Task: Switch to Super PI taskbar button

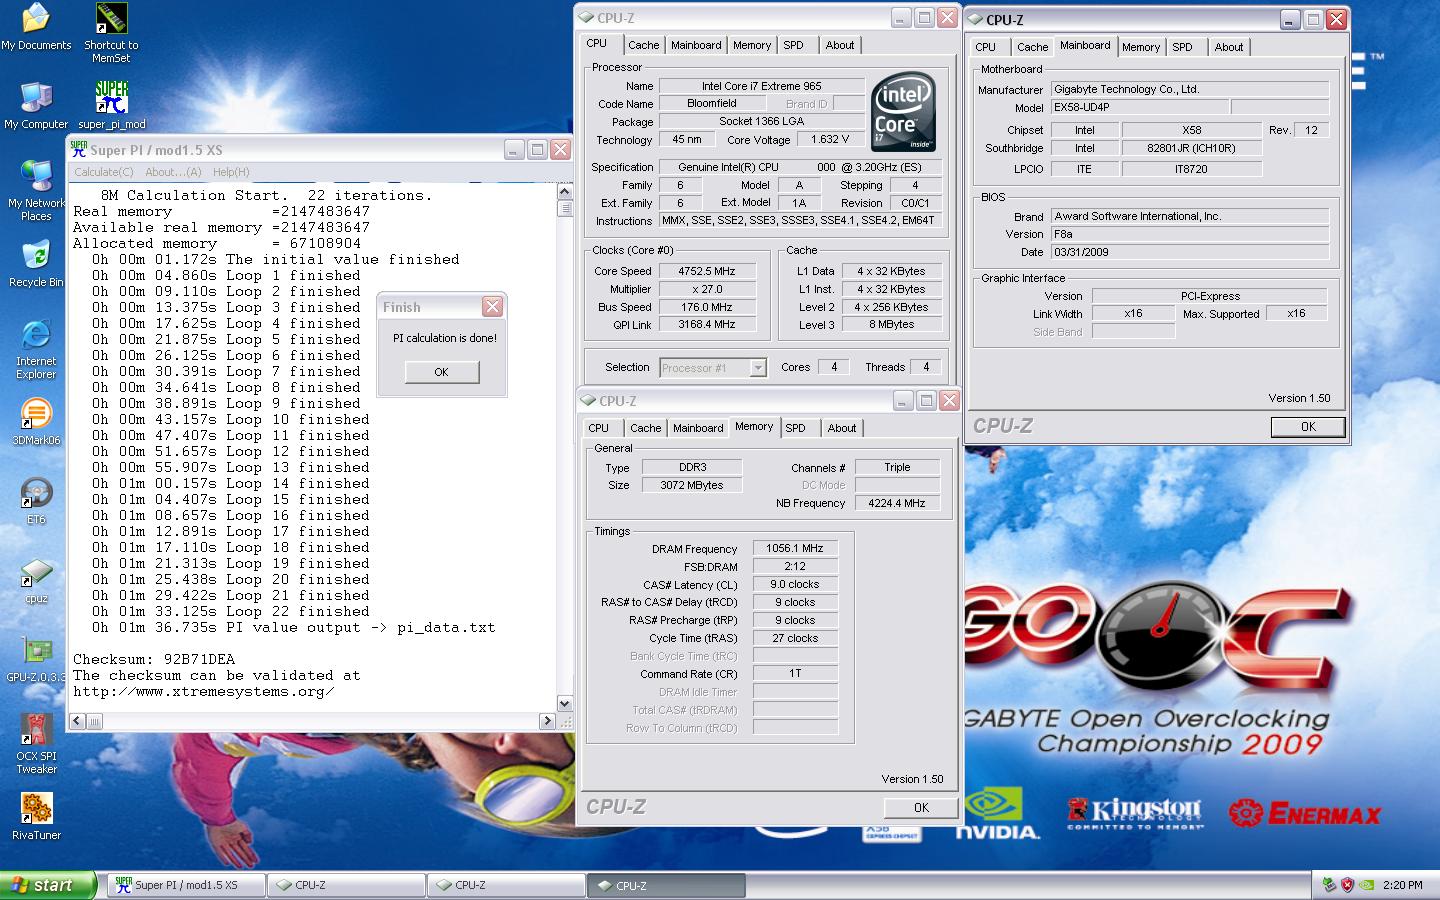Action: click(187, 885)
